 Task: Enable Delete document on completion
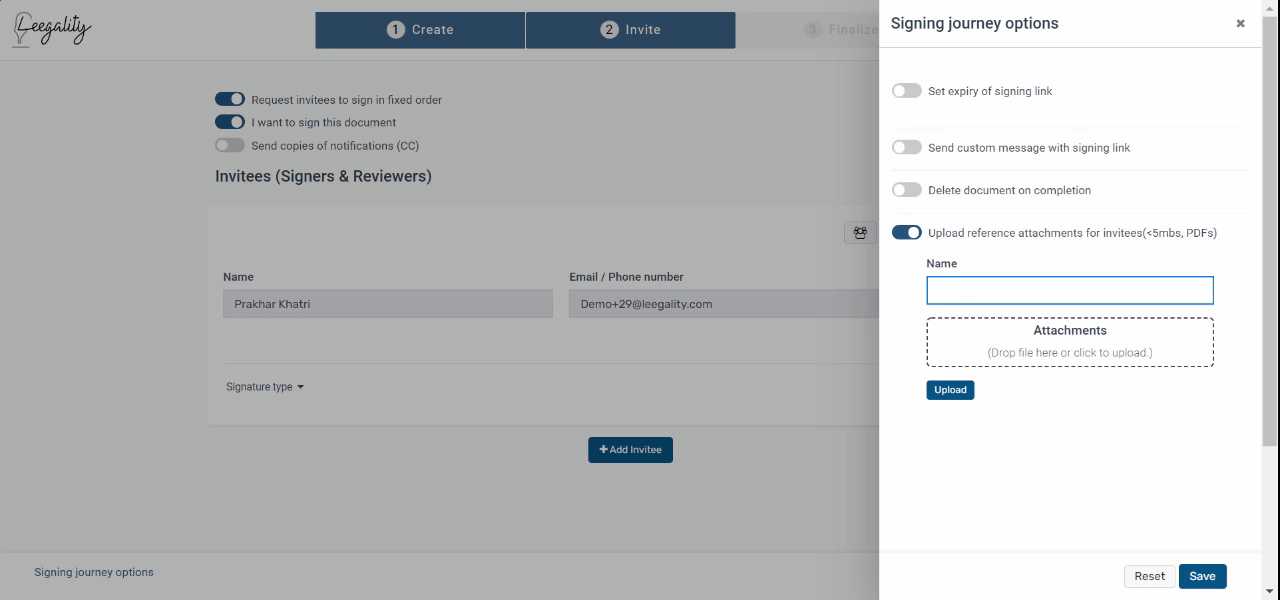907,190
